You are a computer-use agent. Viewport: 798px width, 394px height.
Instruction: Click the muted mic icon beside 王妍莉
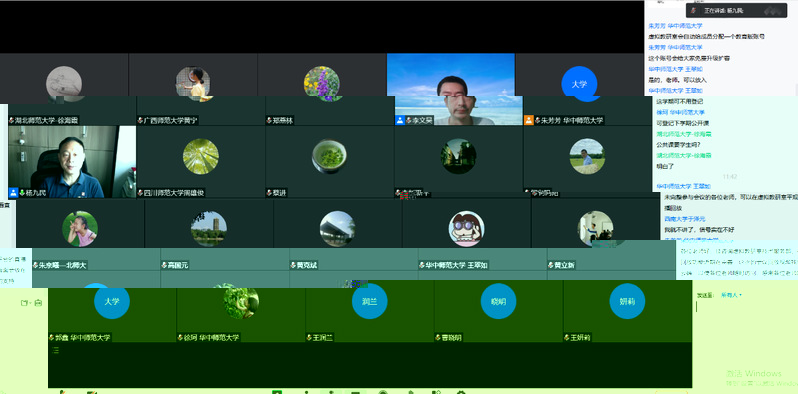566,337
